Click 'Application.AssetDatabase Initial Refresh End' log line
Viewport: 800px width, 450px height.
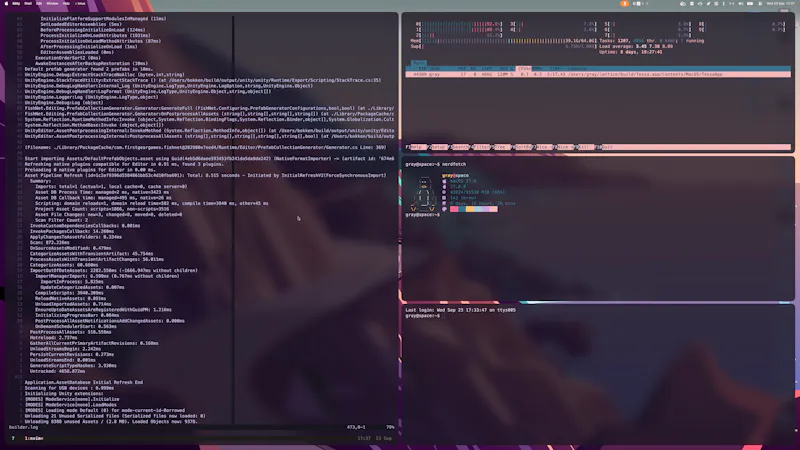click(84, 382)
